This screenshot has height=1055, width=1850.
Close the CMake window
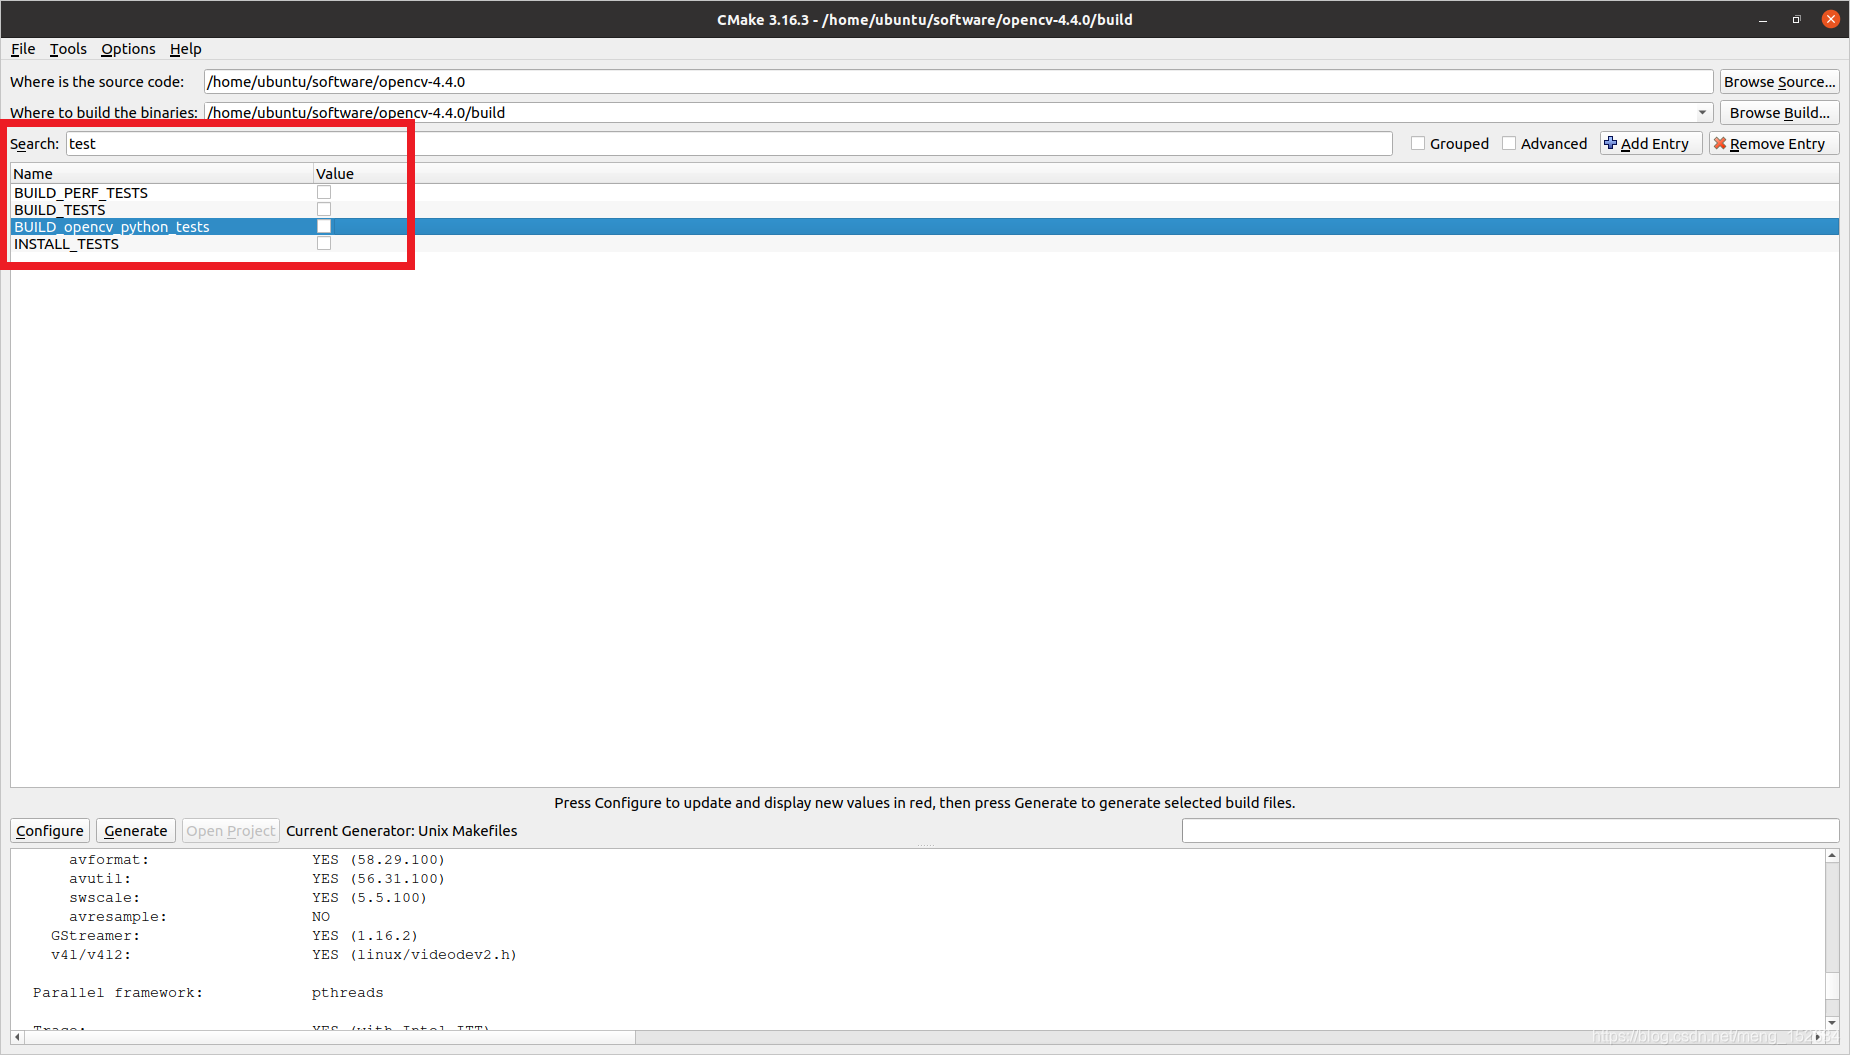(1831, 19)
